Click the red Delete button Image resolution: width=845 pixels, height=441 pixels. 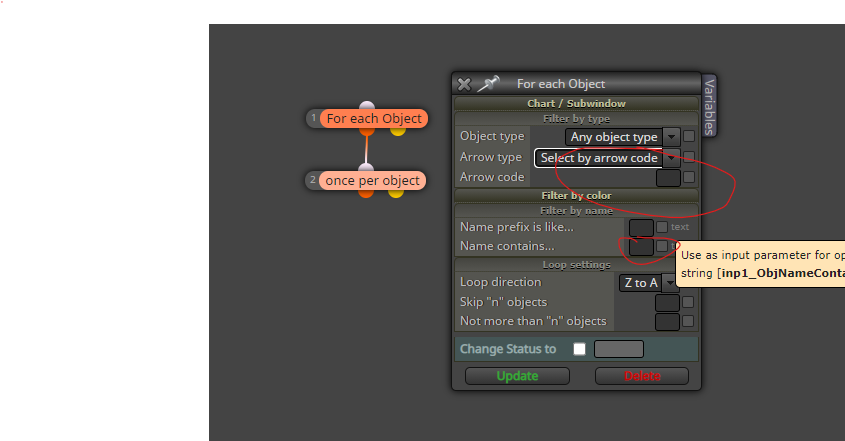[x=642, y=376]
